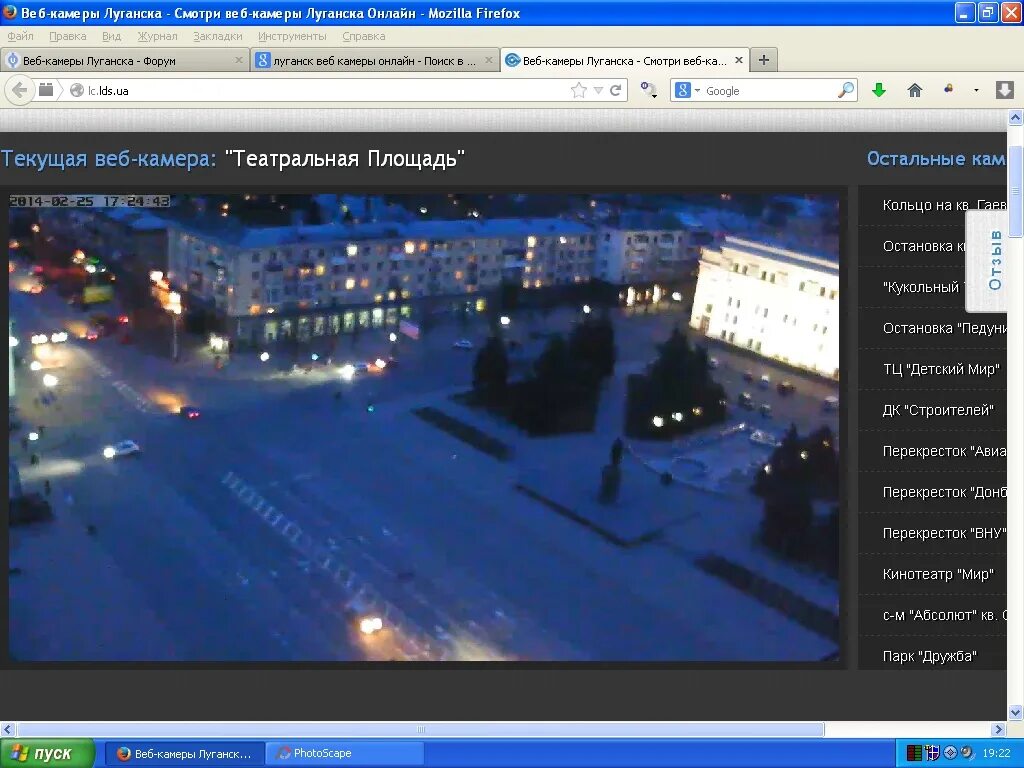Select the "Кукольный" camera link
Viewport: 1024px width, 768px height.
921,287
